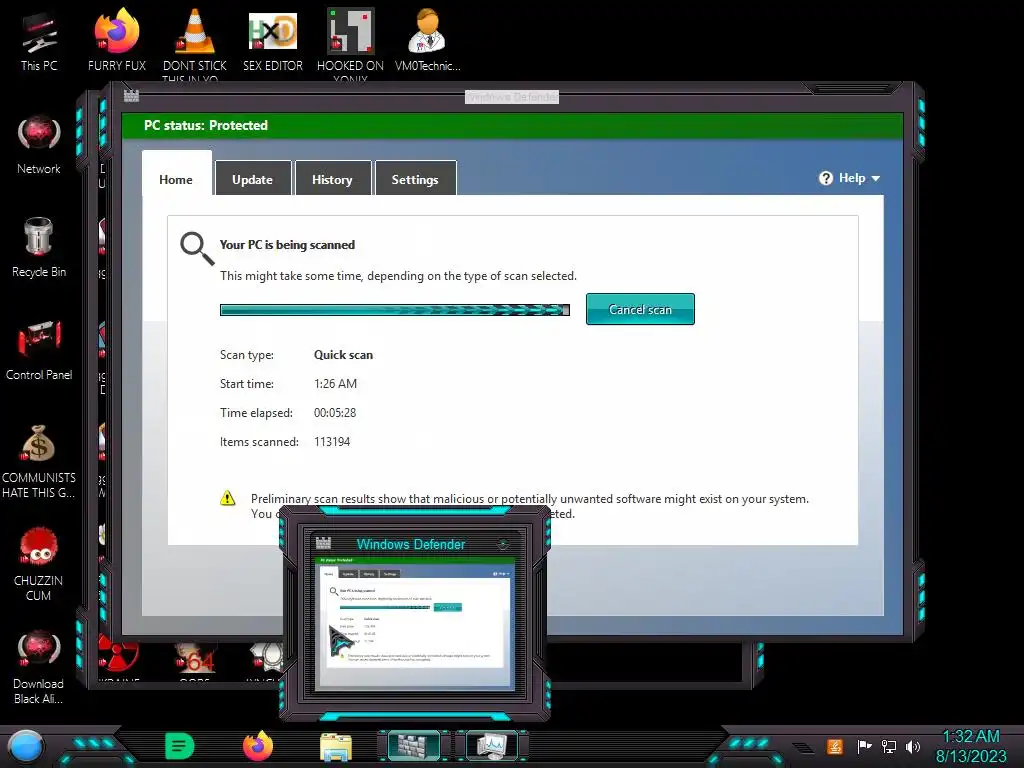The image size is (1024, 768).
Task: Click the Windows Defender taskbar button
Action: coord(414,746)
